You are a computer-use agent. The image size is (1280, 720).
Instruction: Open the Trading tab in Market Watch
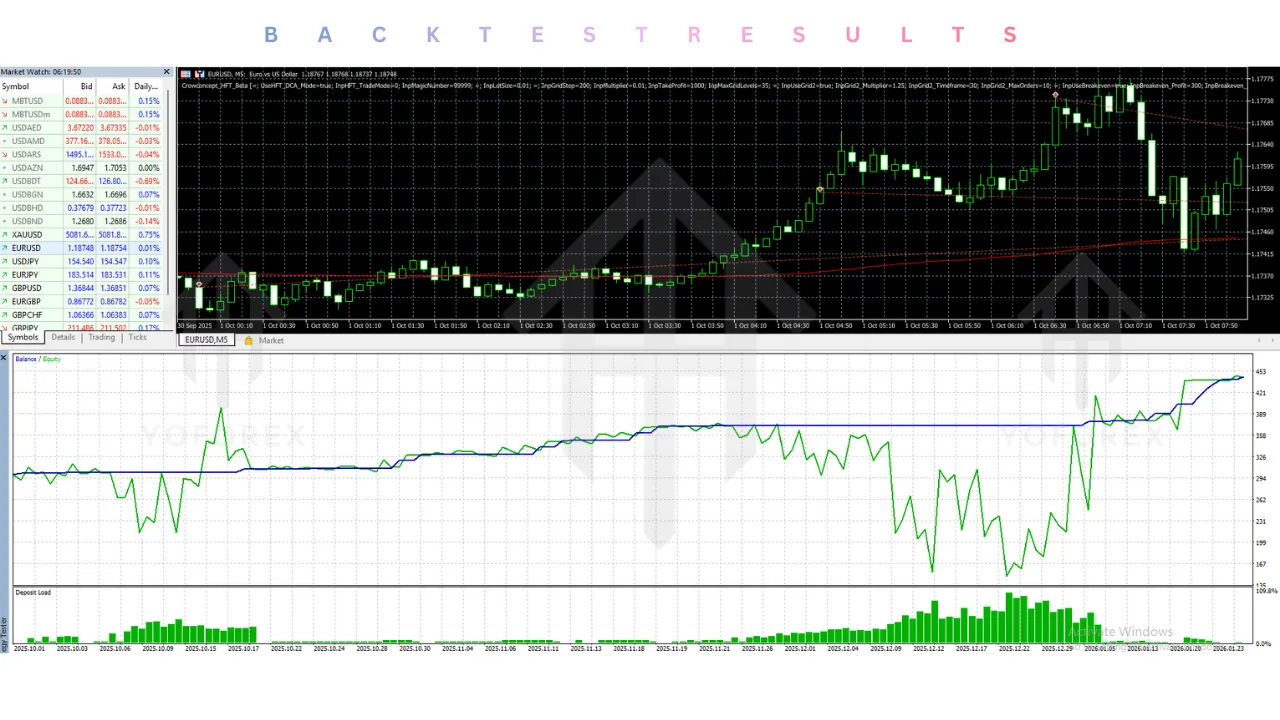(x=101, y=338)
